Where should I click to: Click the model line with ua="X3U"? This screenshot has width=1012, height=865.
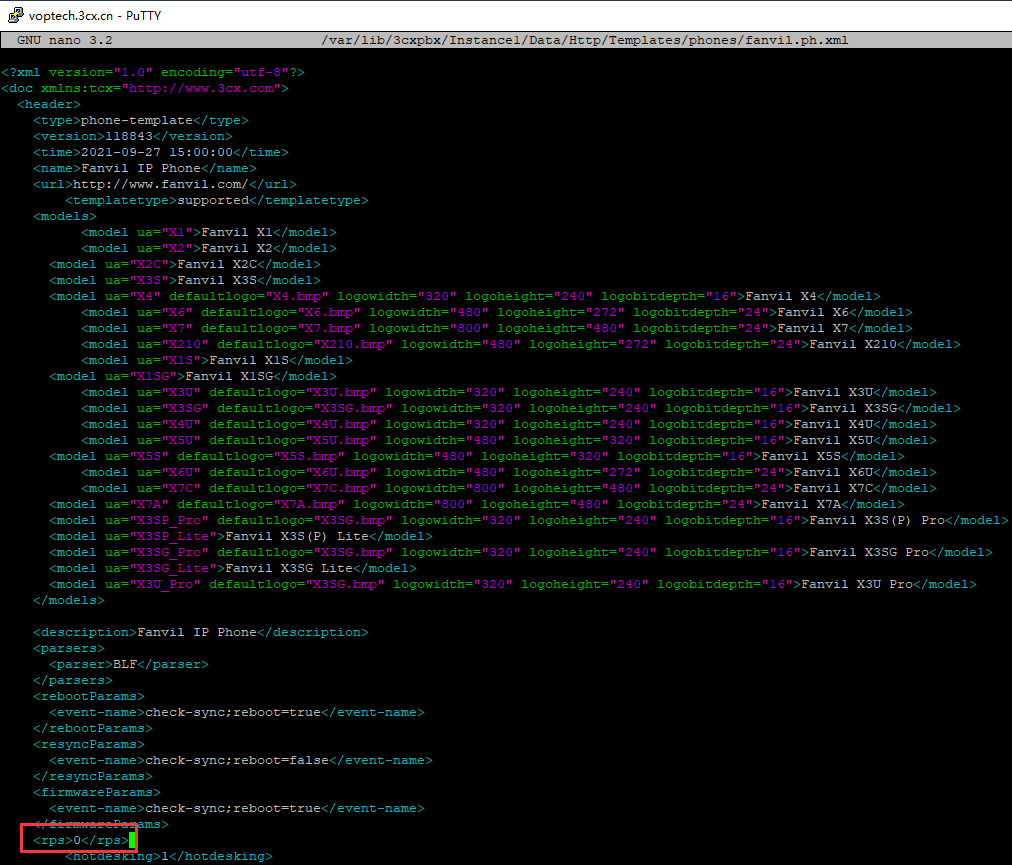(509, 392)
